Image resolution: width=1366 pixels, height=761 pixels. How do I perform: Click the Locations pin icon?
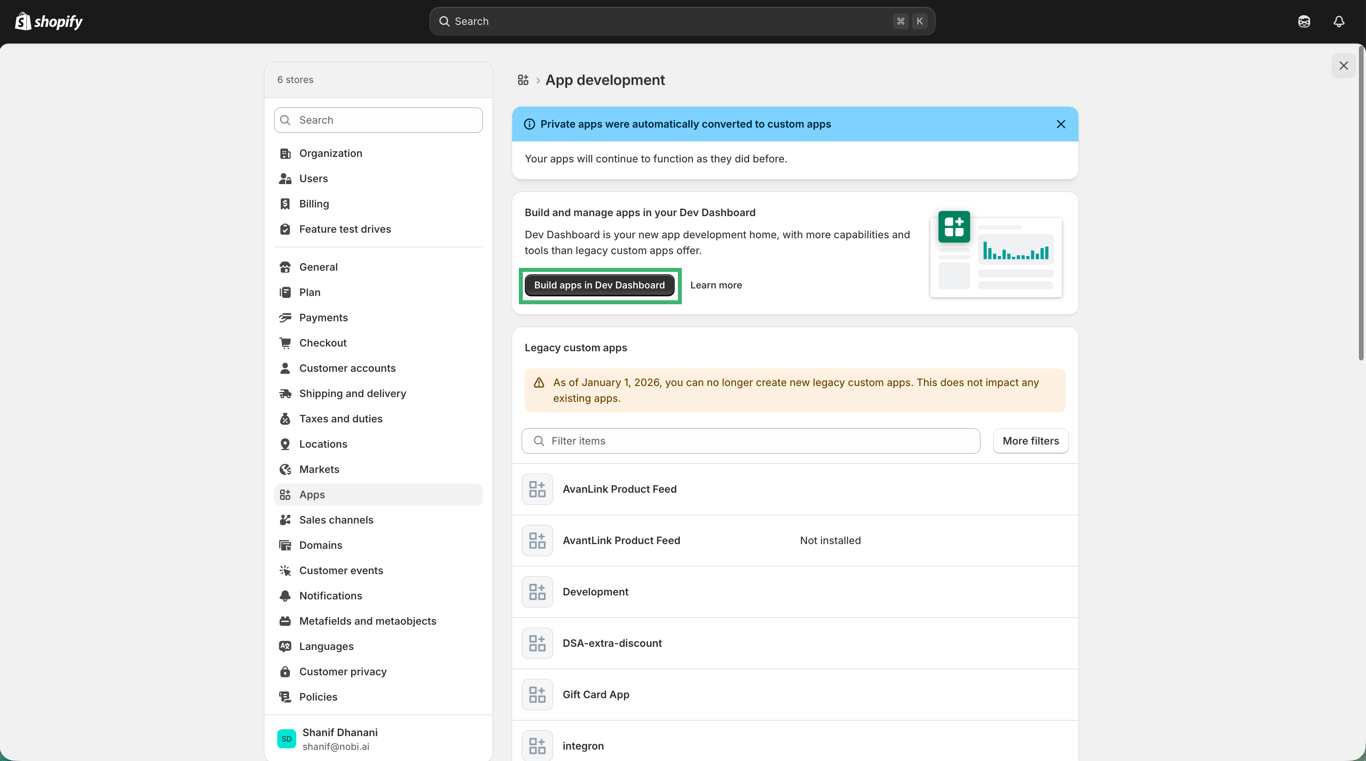(x=285, y=444)
